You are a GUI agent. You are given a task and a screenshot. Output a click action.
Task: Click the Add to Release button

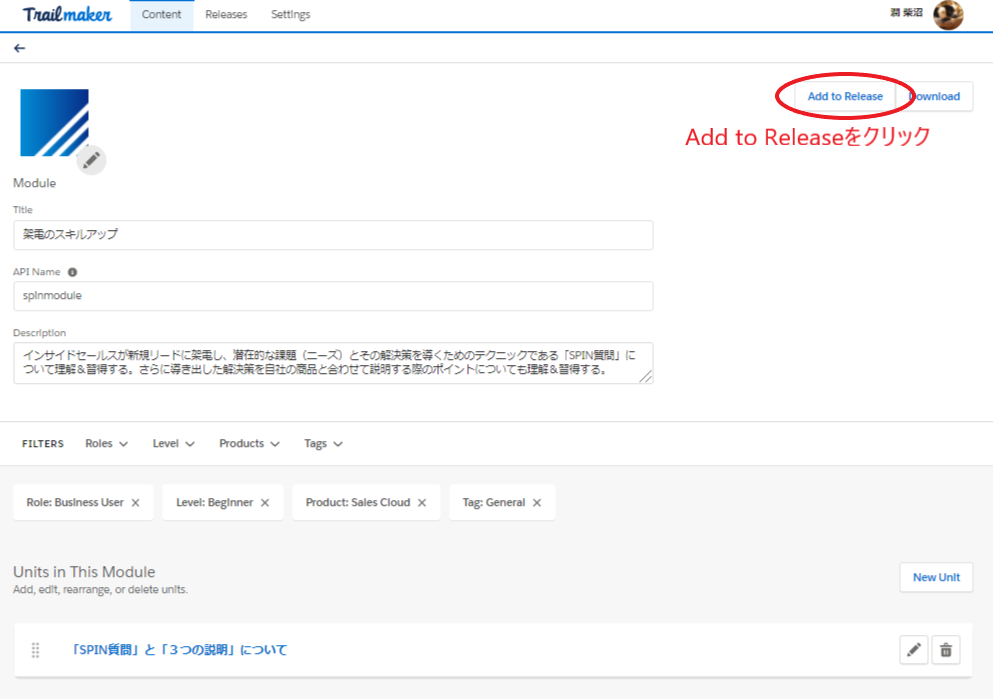click(x=845, y=96)
